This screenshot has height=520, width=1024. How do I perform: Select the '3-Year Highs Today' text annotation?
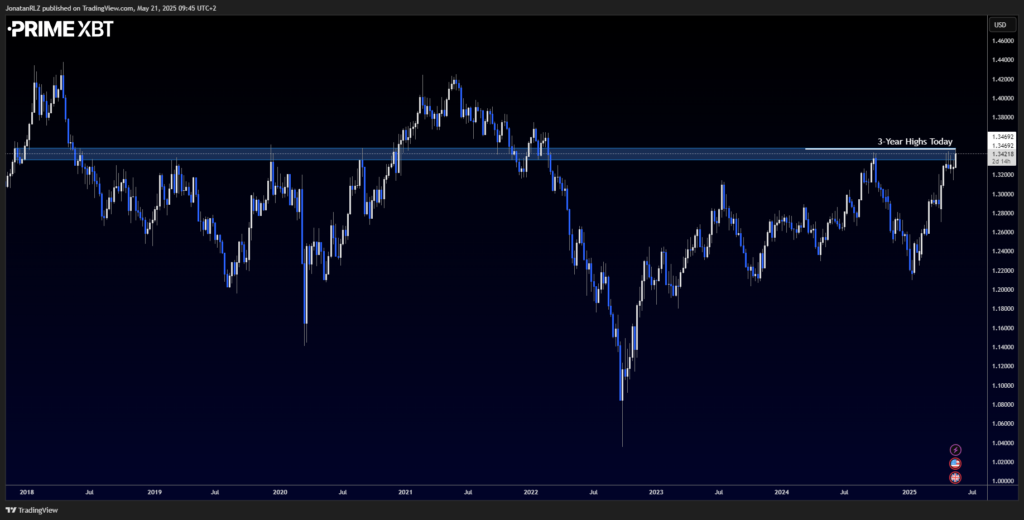914,141
